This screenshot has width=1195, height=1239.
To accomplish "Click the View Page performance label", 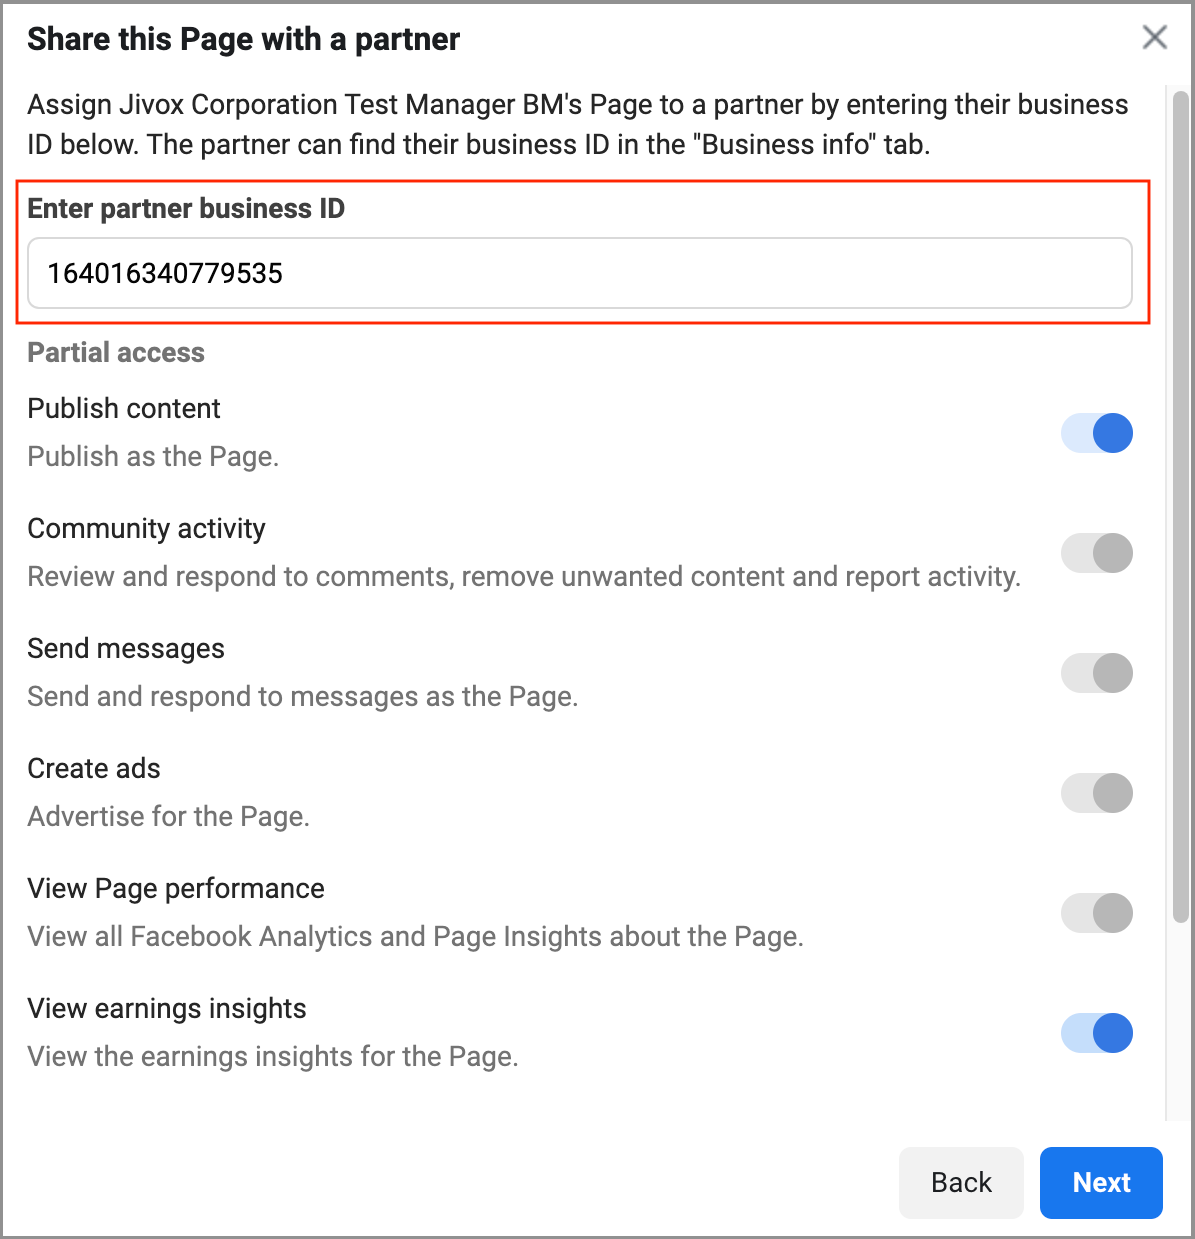I will [176, 888].
